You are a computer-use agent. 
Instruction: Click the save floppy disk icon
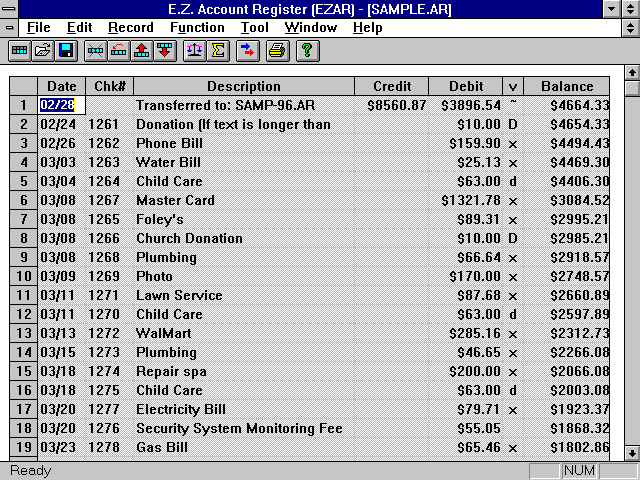pos(65,49)
